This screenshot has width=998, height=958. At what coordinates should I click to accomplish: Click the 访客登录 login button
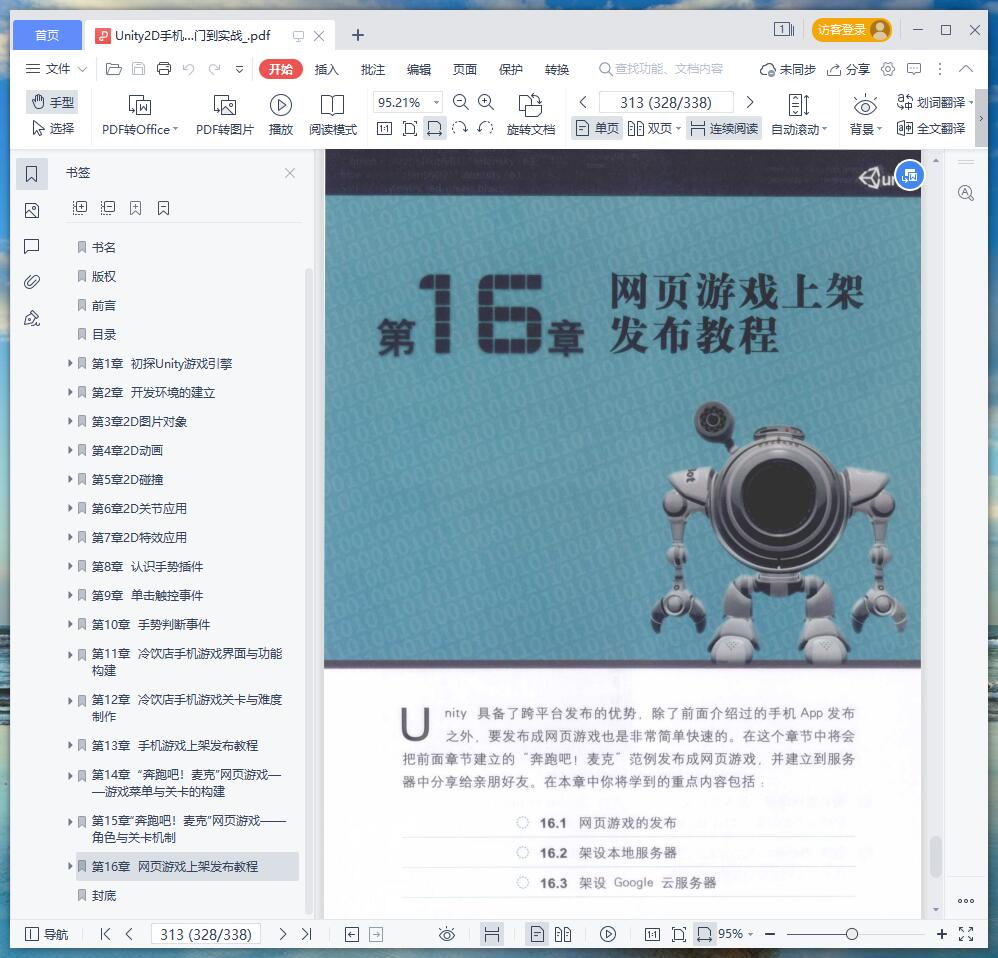coord(851,30)
